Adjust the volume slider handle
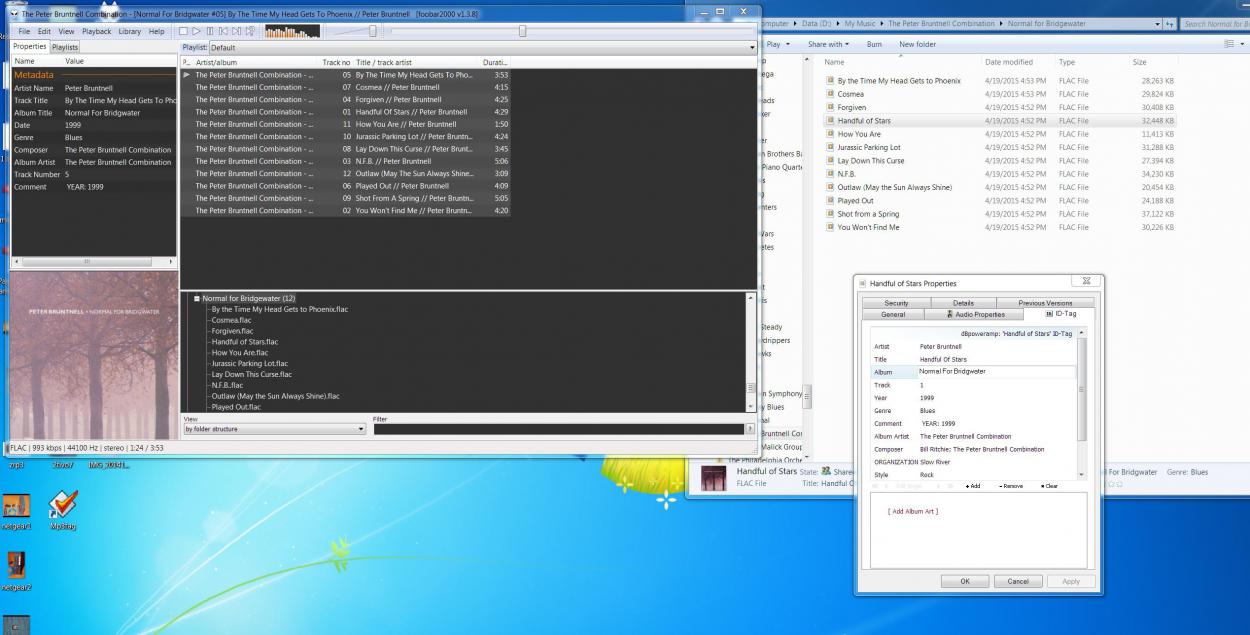Image resolution: width=1250 pixels, height=635 pixels. pos(372,32)
